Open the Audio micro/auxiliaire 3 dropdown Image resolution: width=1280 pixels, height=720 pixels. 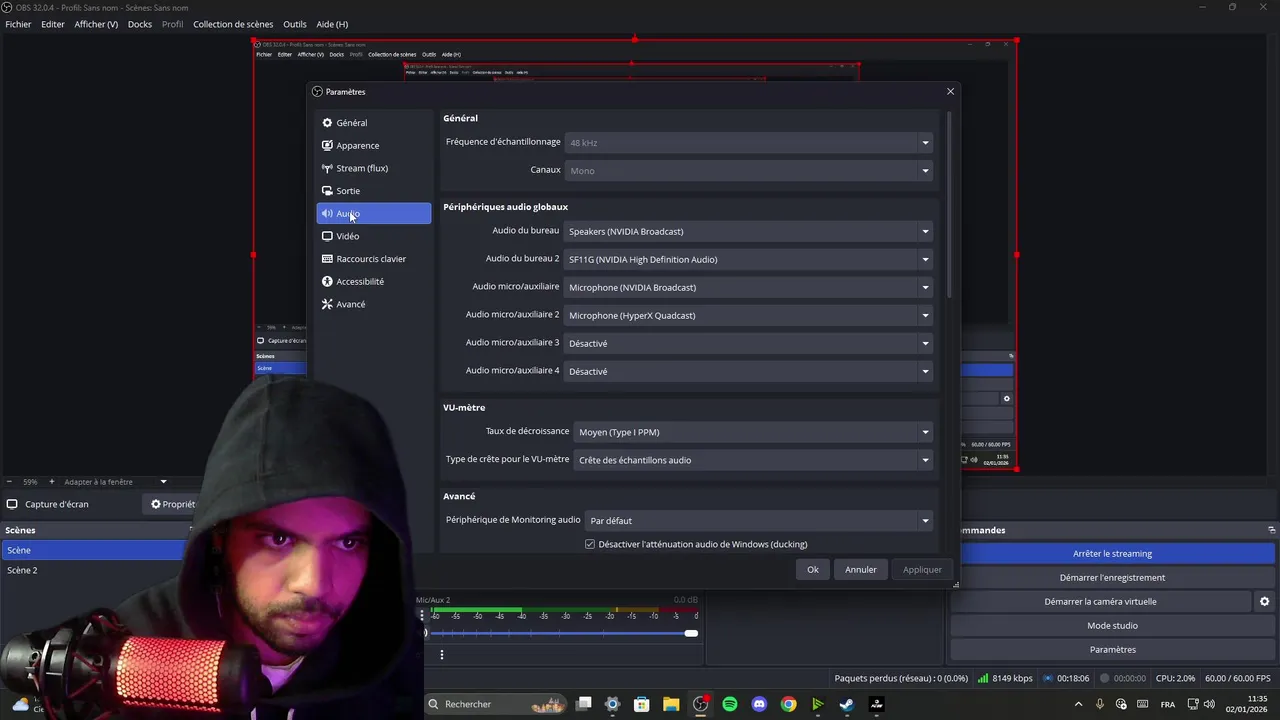tap(748, 343)
